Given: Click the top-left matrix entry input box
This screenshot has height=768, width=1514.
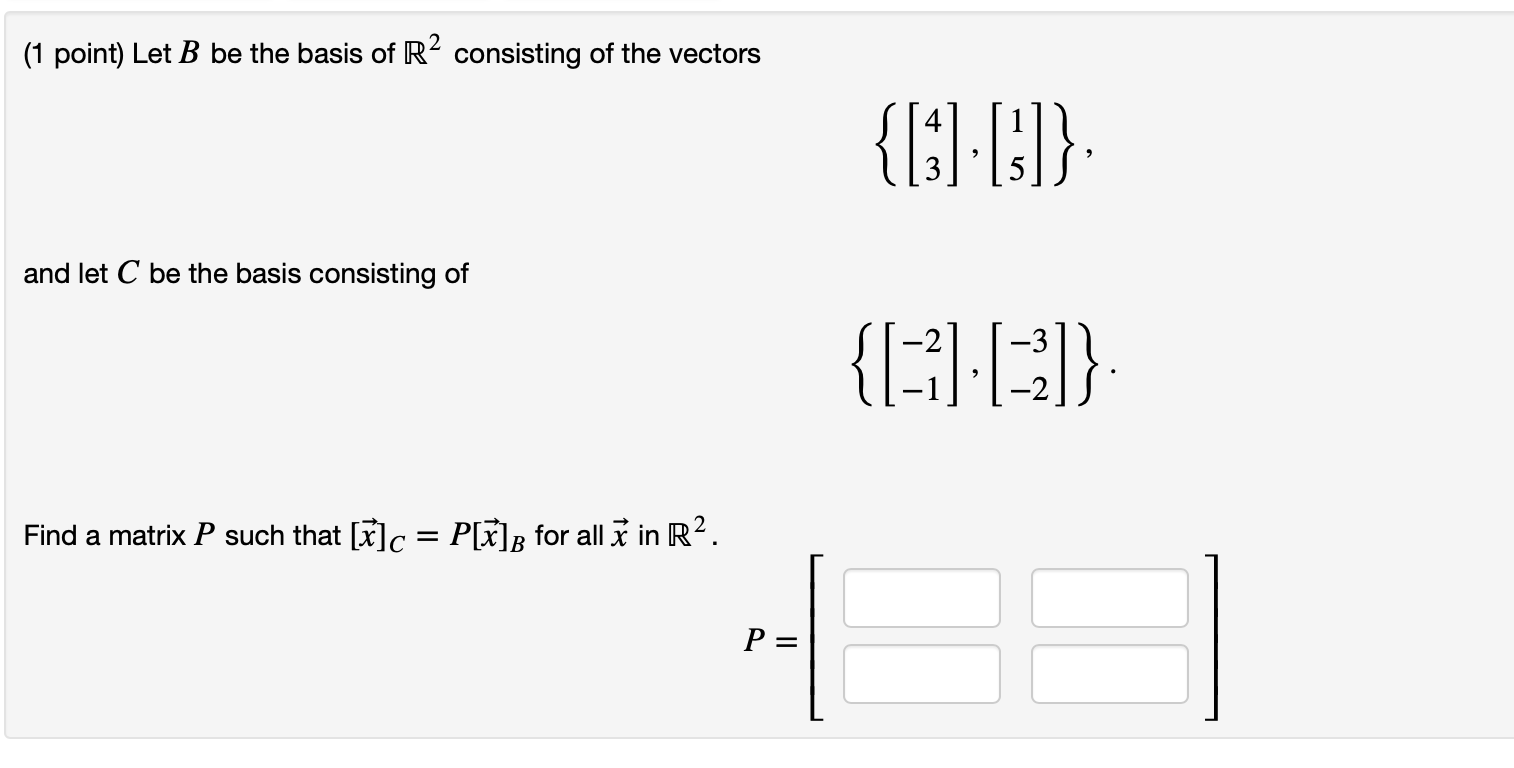Looking at the screenshot, I should click(921, 597).
